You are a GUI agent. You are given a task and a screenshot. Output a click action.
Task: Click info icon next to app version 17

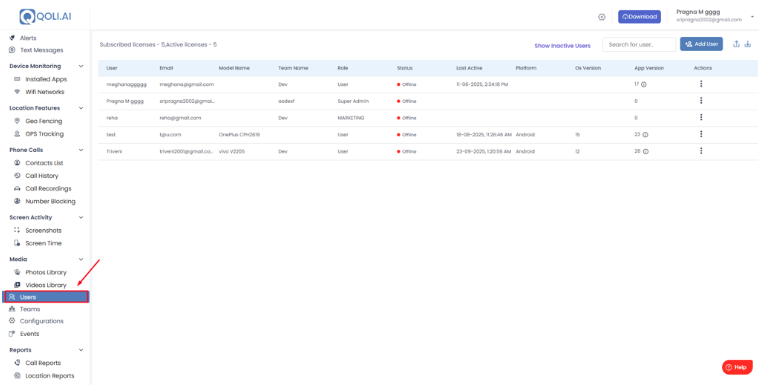coord(644,84)
